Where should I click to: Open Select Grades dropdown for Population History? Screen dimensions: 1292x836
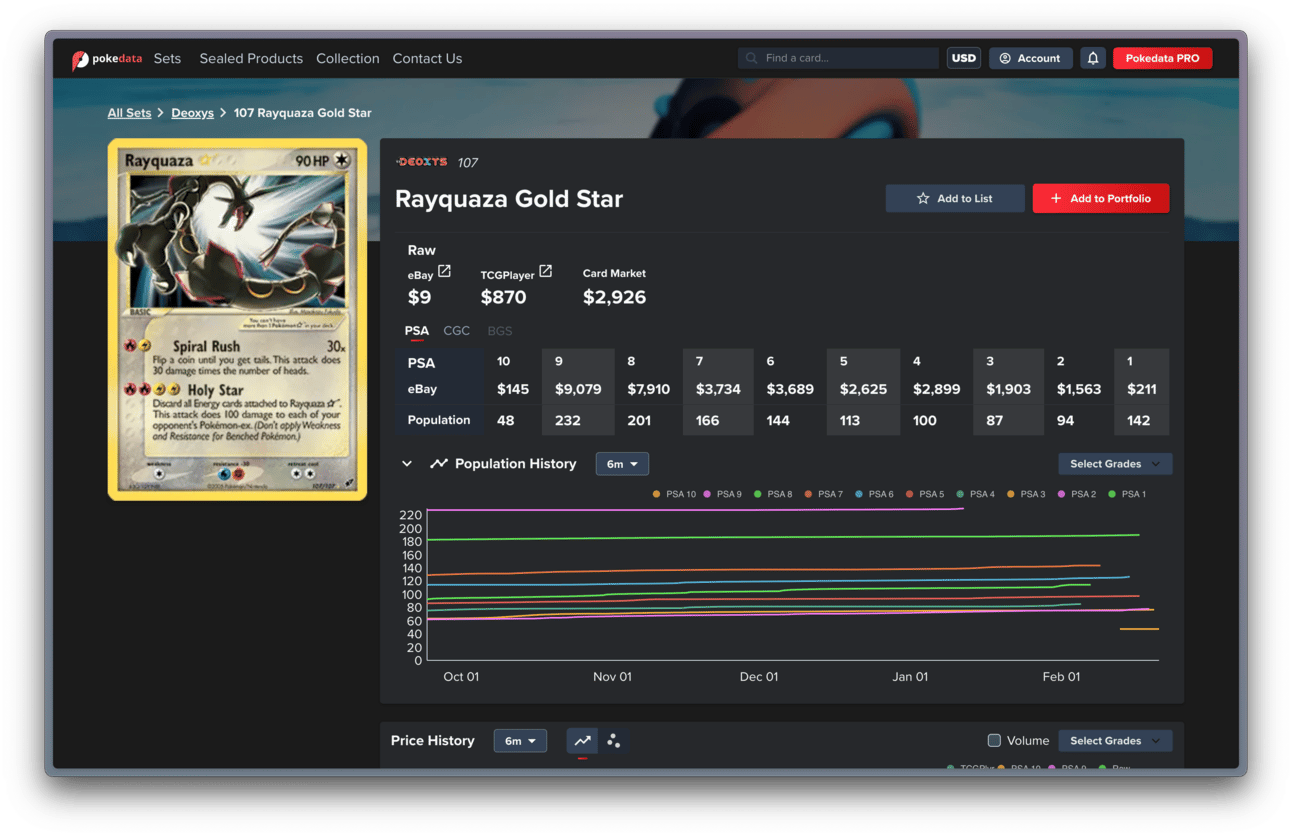[x=1115, y=464]
